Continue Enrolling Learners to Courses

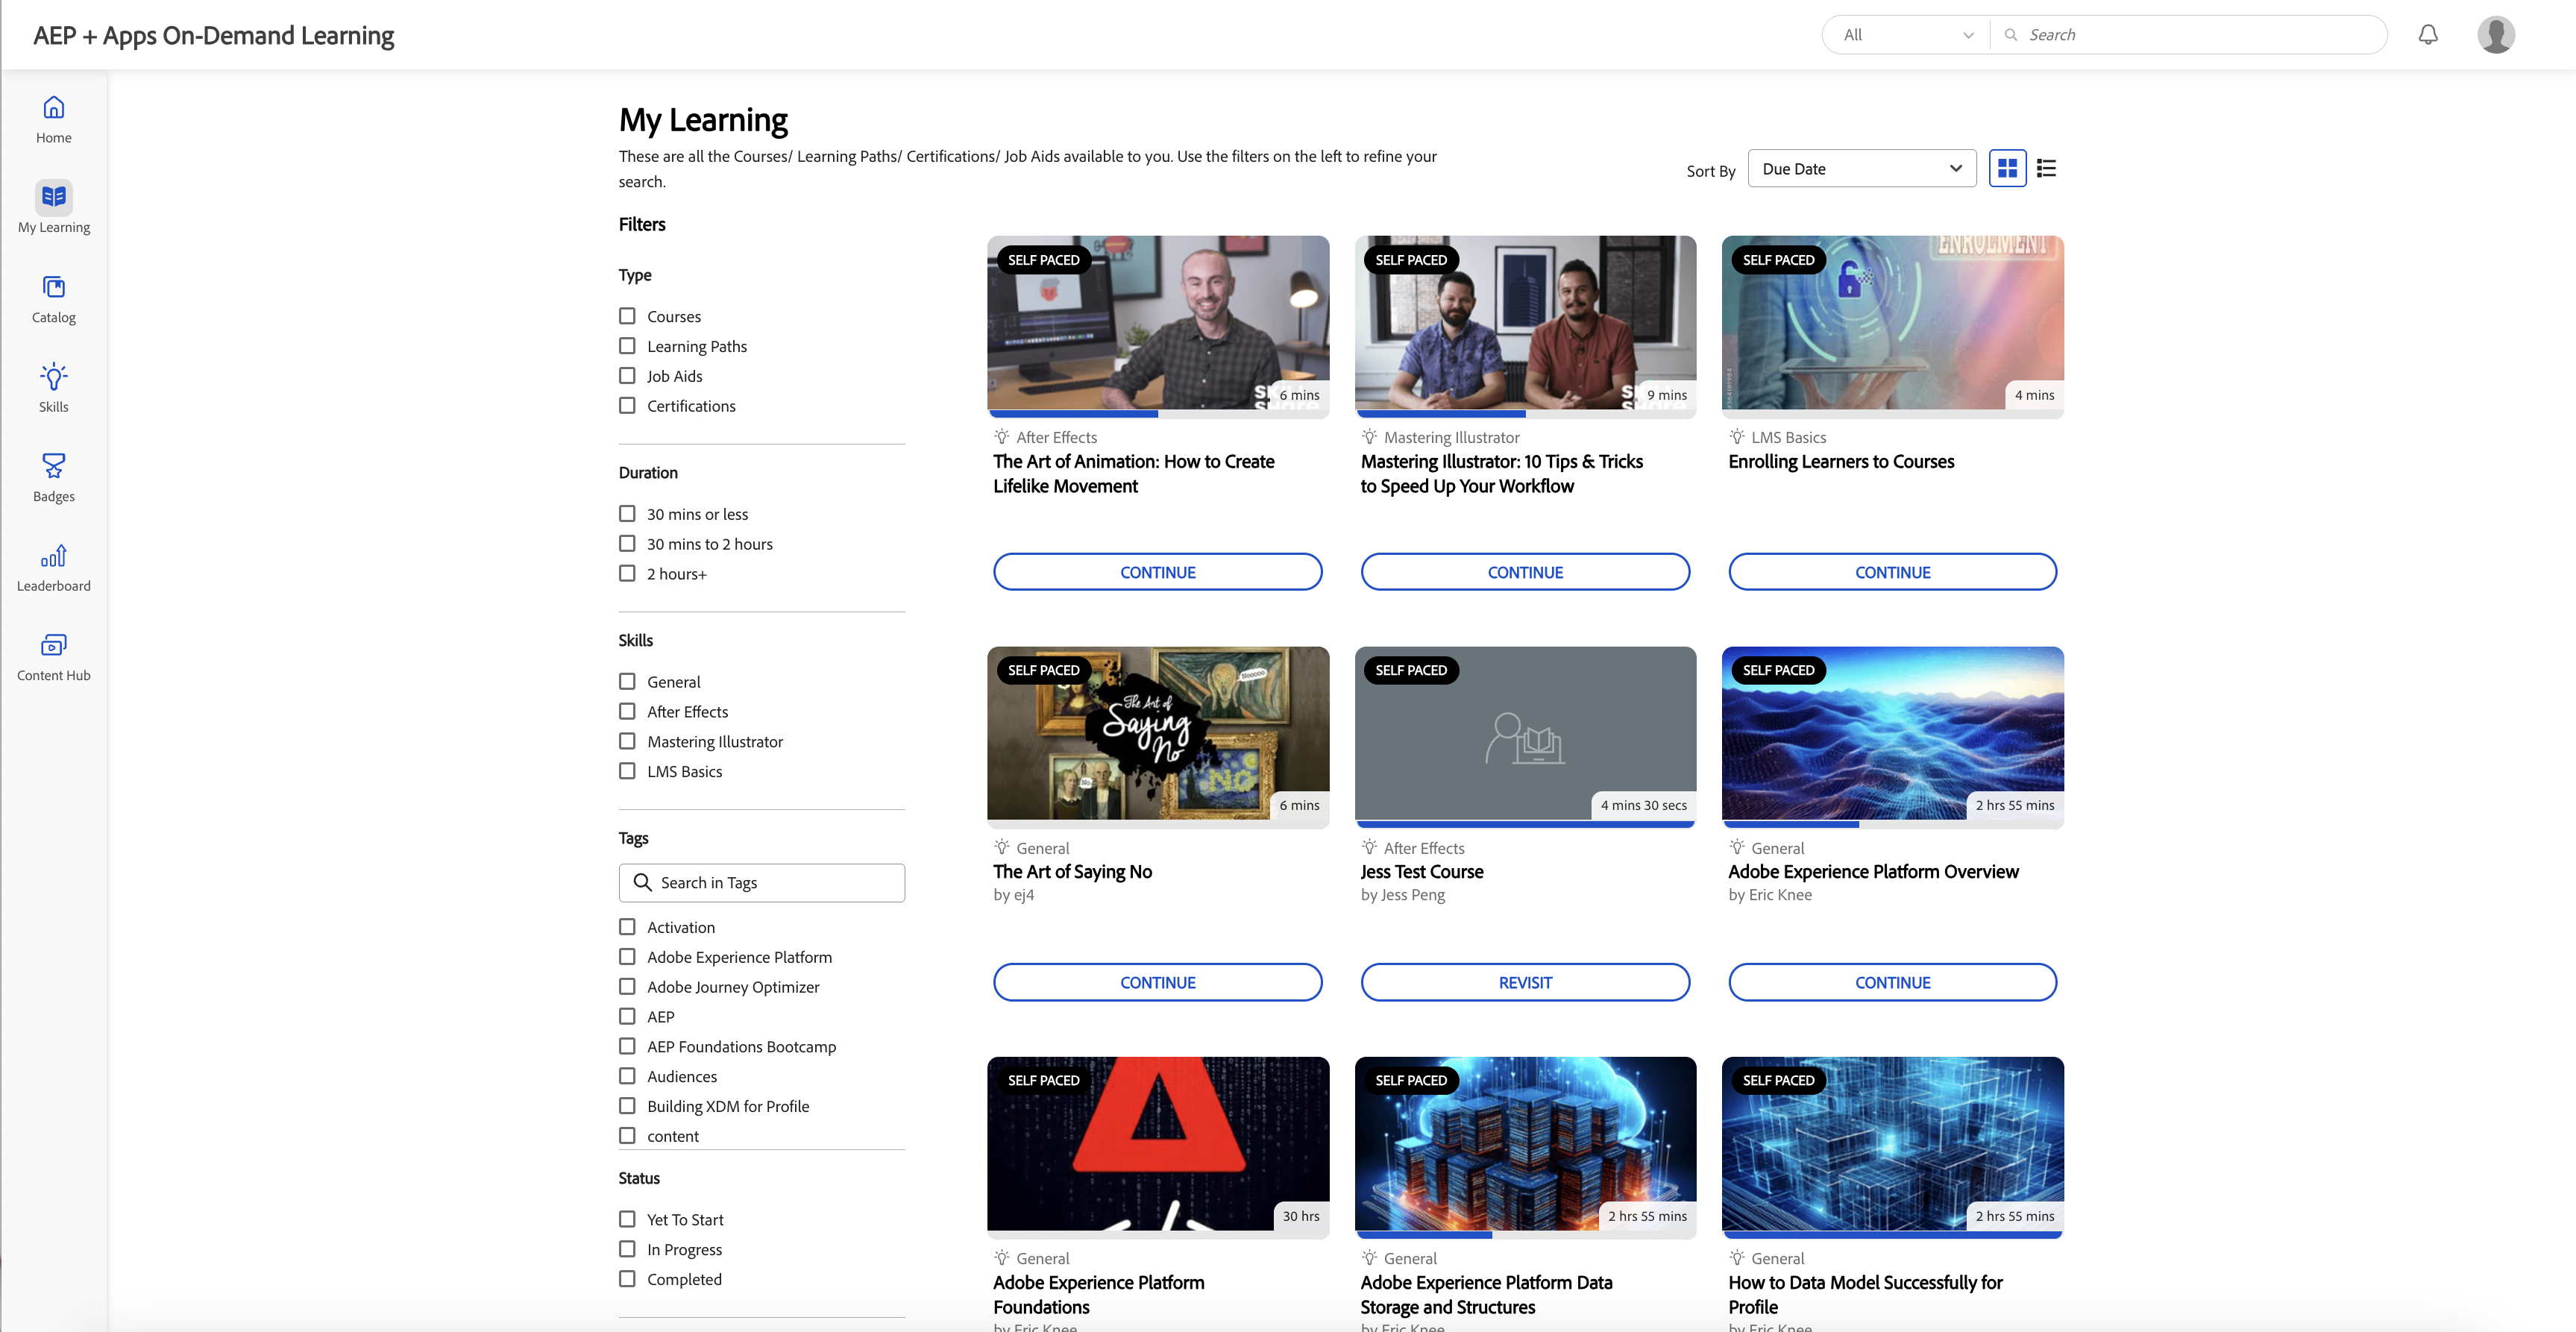pos(1892,572)
